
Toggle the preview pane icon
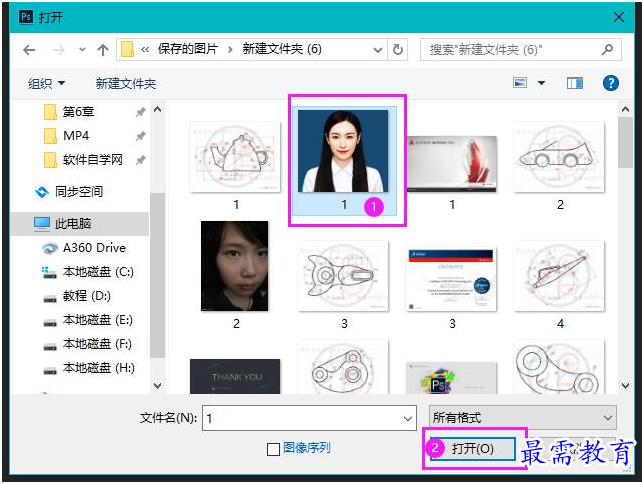click(574, 84)
